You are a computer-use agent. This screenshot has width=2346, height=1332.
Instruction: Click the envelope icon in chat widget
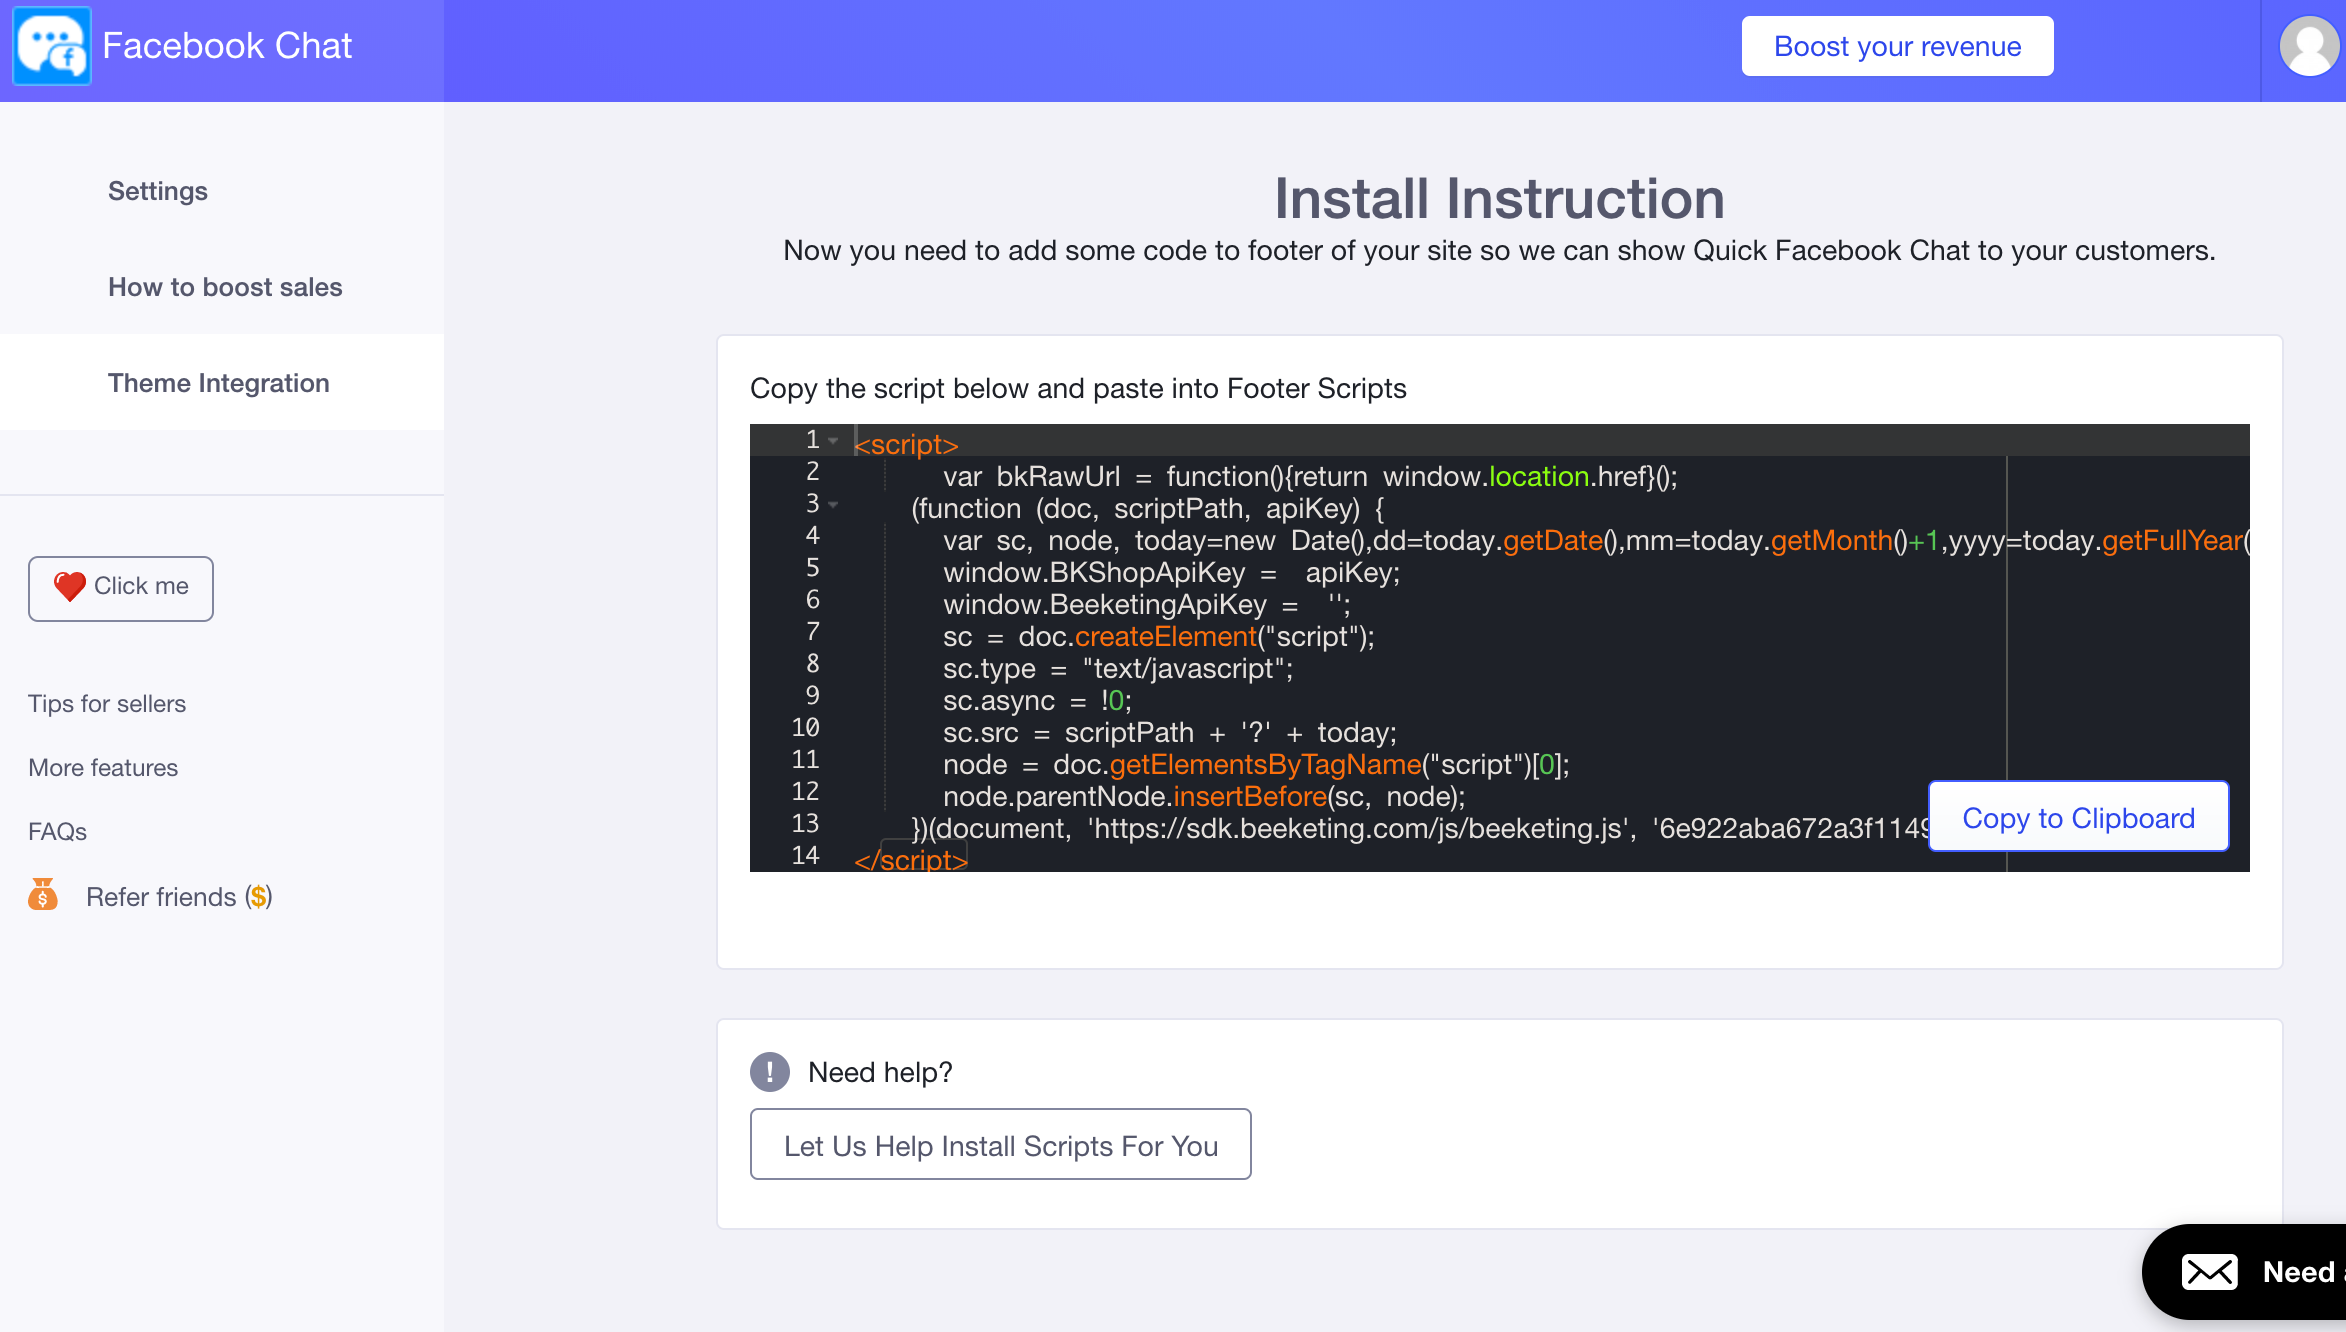click(x=2209, y=1272)
